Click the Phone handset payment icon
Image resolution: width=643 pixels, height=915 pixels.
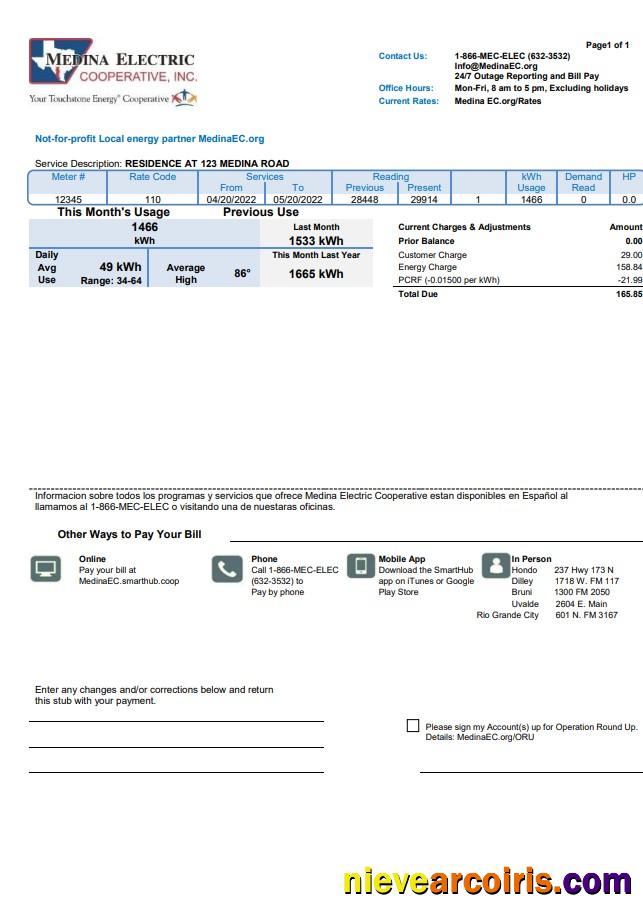227,569
